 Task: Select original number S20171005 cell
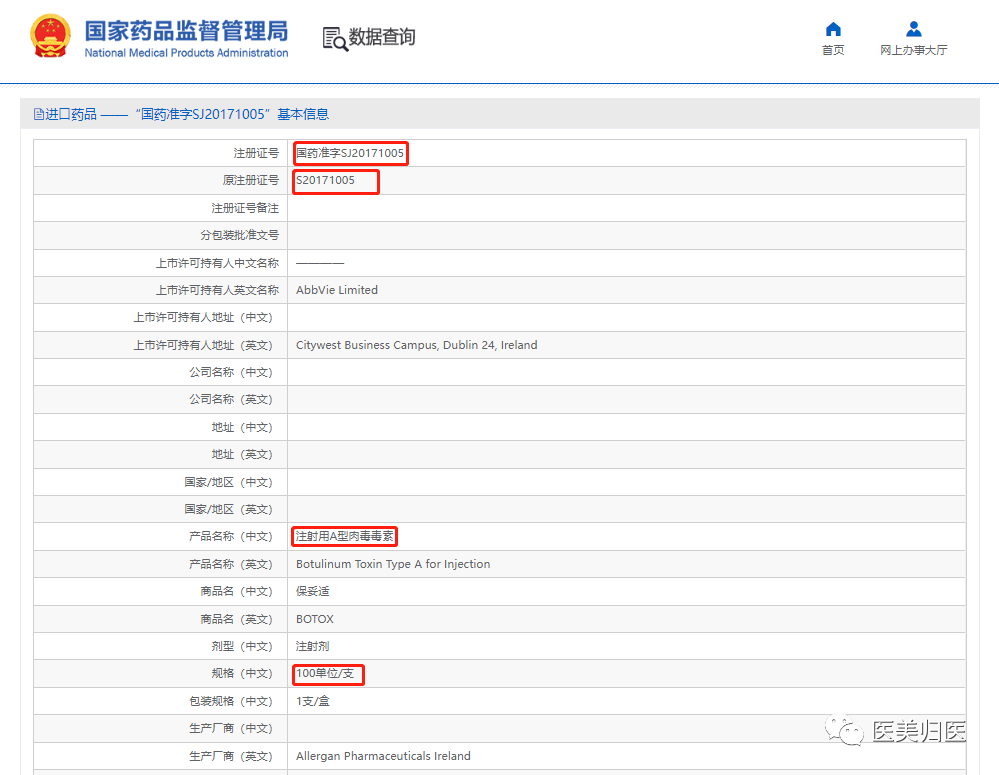coord(325,180)
